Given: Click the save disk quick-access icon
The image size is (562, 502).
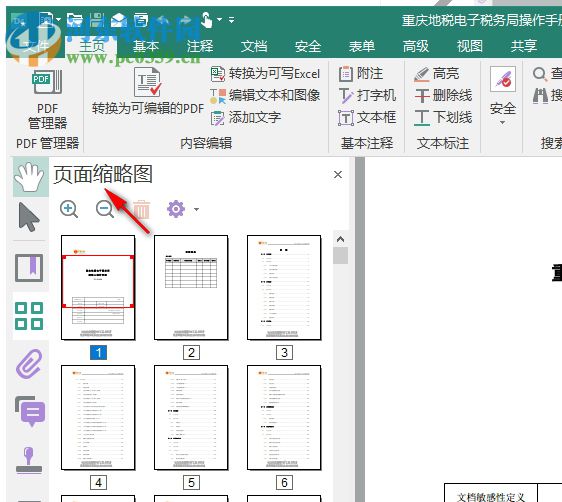Looking at the screenshot, I should click(97, 20).
